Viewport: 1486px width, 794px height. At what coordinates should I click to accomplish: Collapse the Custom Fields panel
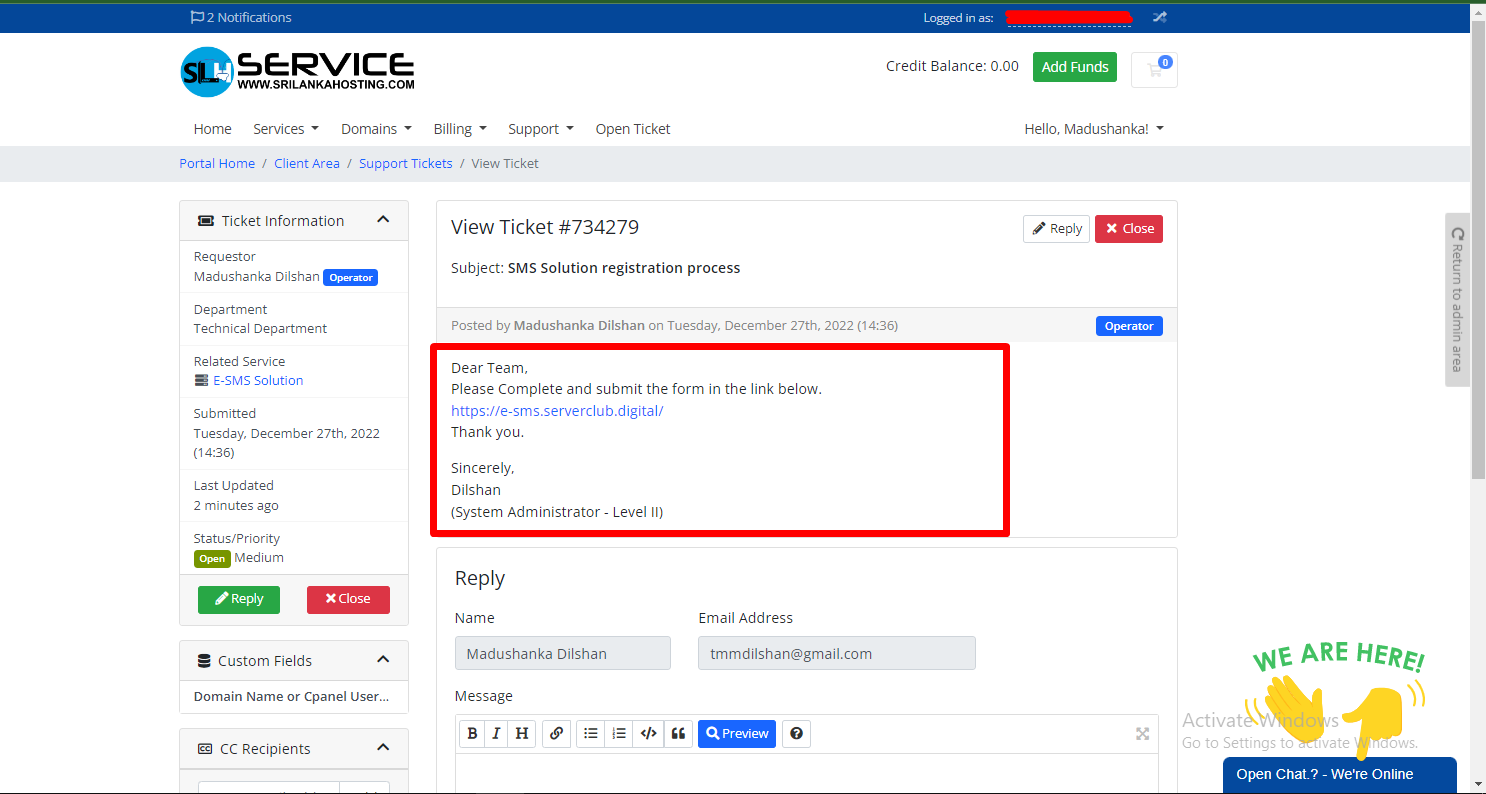383,660
